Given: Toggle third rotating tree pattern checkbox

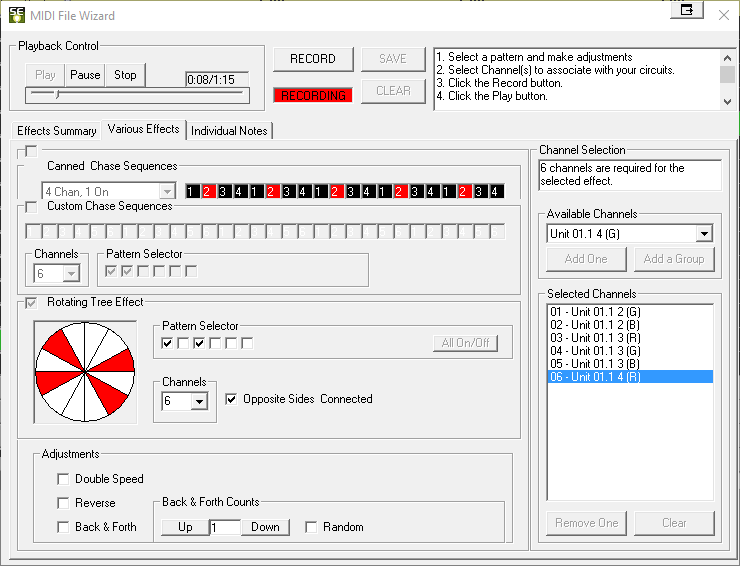Looking at the screenshot, I should click(199, 343).
